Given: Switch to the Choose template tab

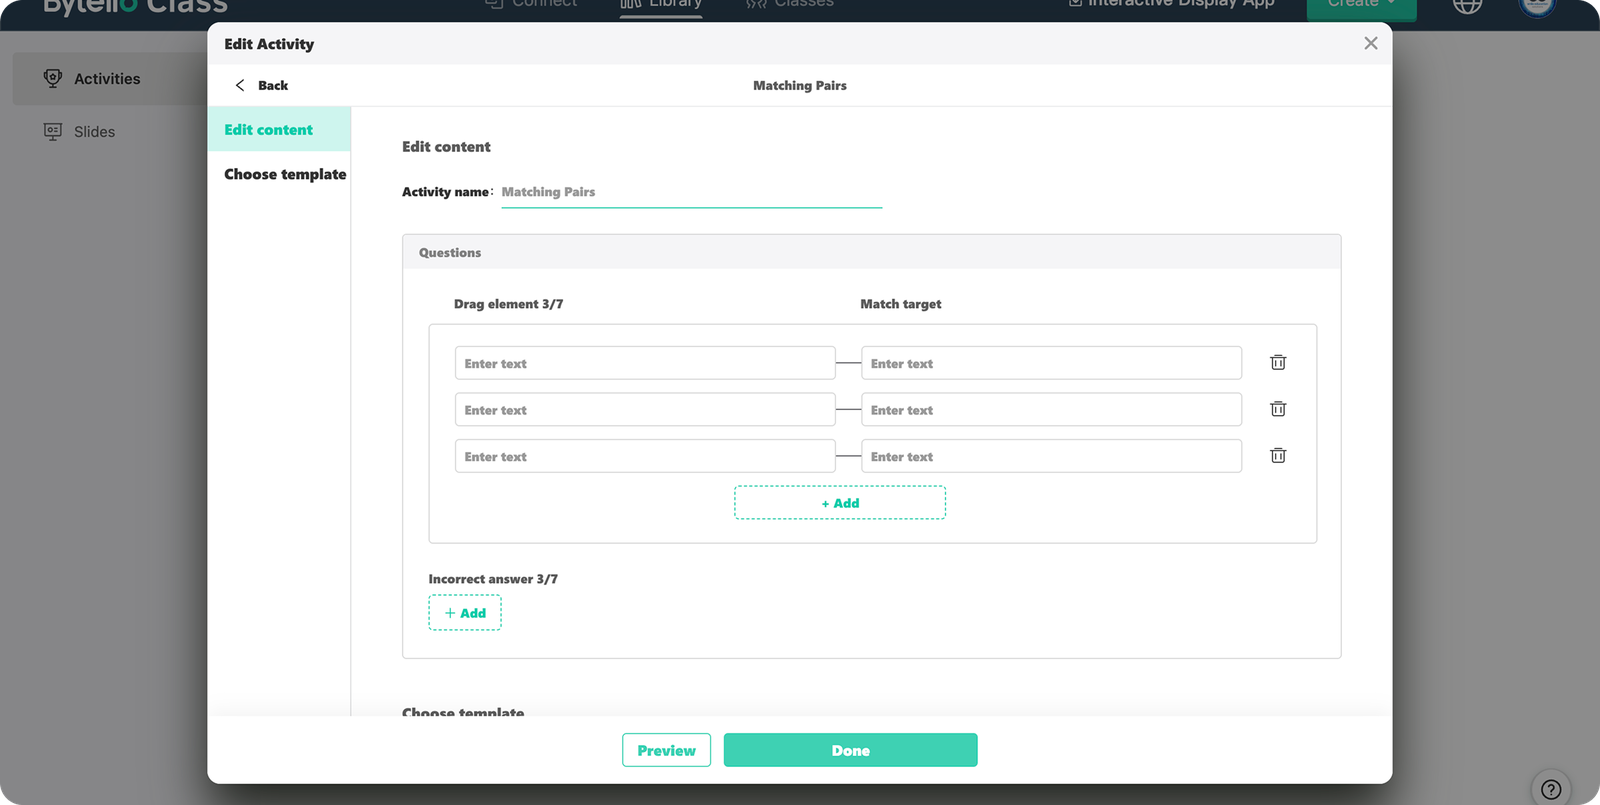Looking at the screenshot, I should pyautogui.click(x=285, y=174).
